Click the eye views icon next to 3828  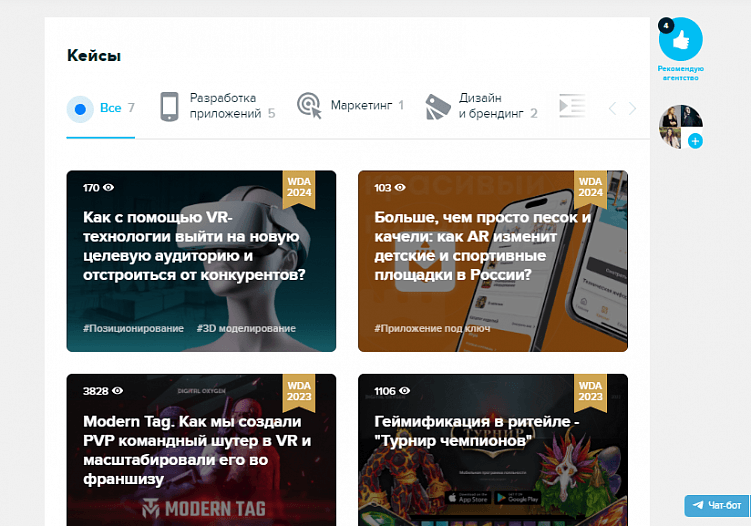coord(117,391)
